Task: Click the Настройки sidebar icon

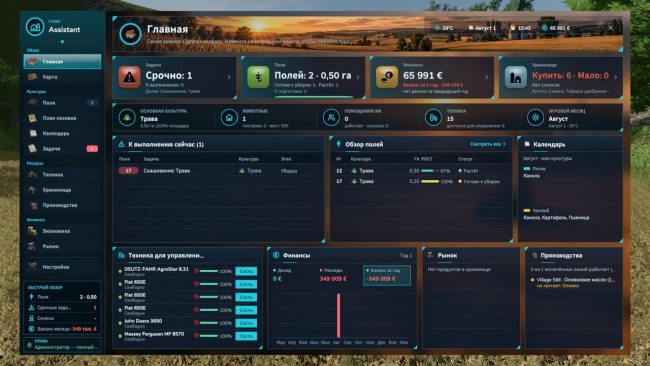Action: (x=32, y=267)
